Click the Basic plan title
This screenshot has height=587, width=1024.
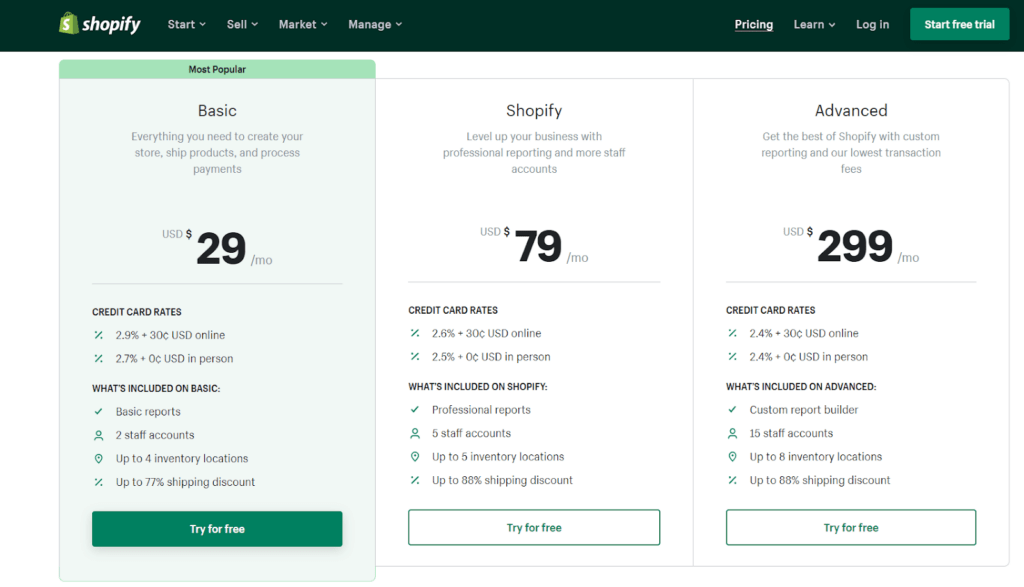[x=217, y=110]
